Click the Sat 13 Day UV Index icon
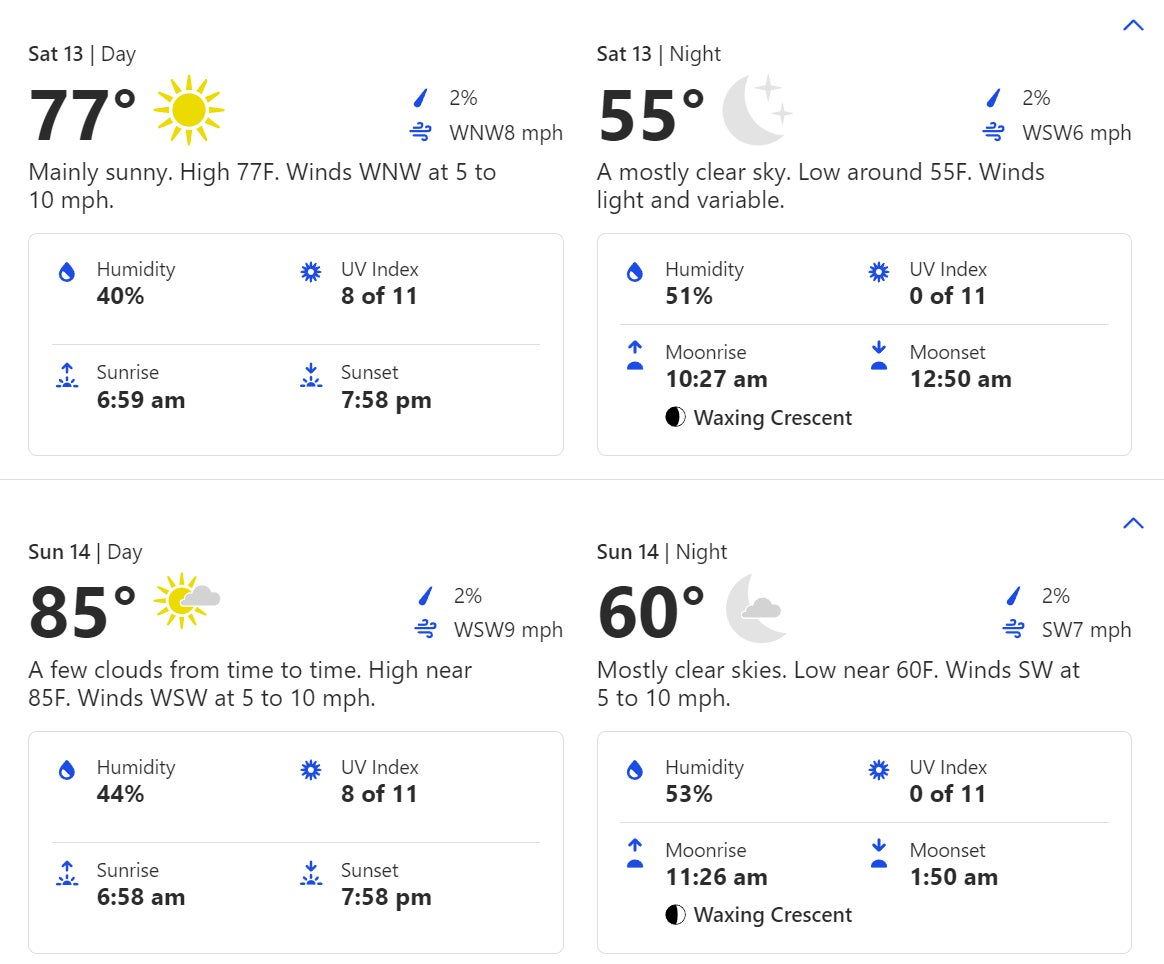 [311, 272]
